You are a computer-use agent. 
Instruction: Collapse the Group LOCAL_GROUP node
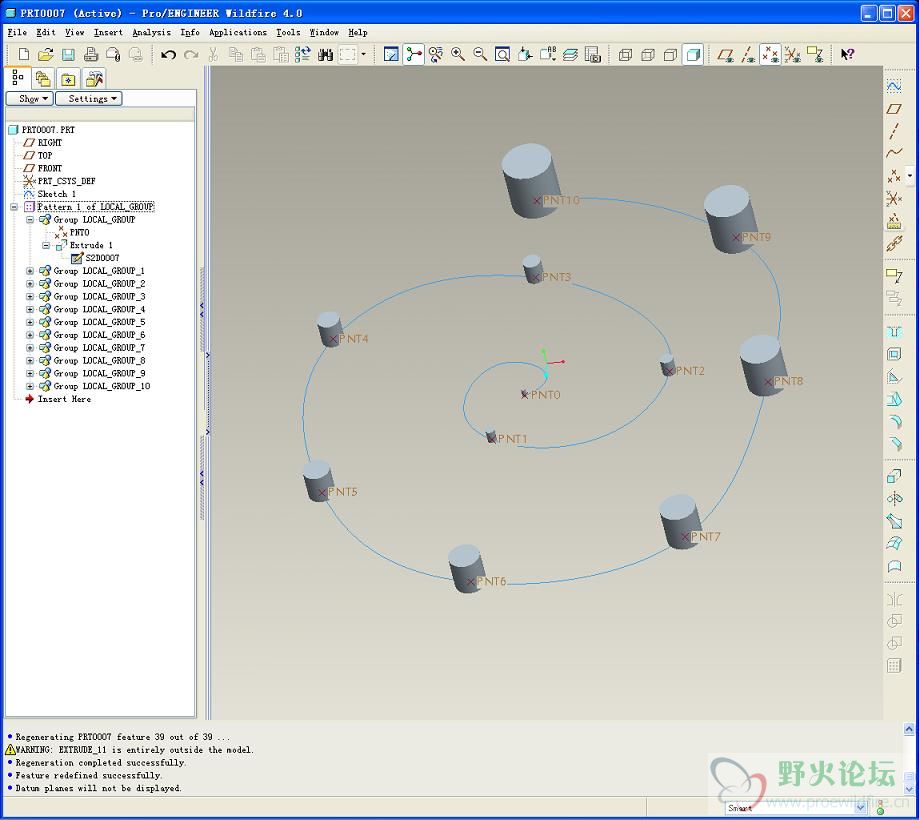pos(30,220)
